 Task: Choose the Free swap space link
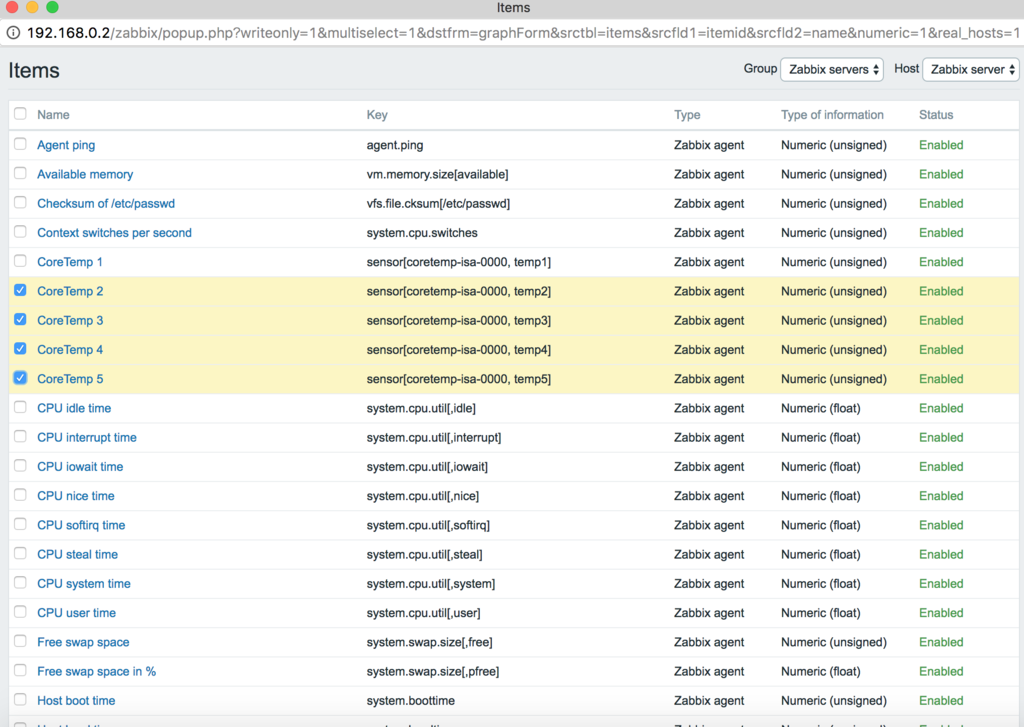tap(83, 642)
